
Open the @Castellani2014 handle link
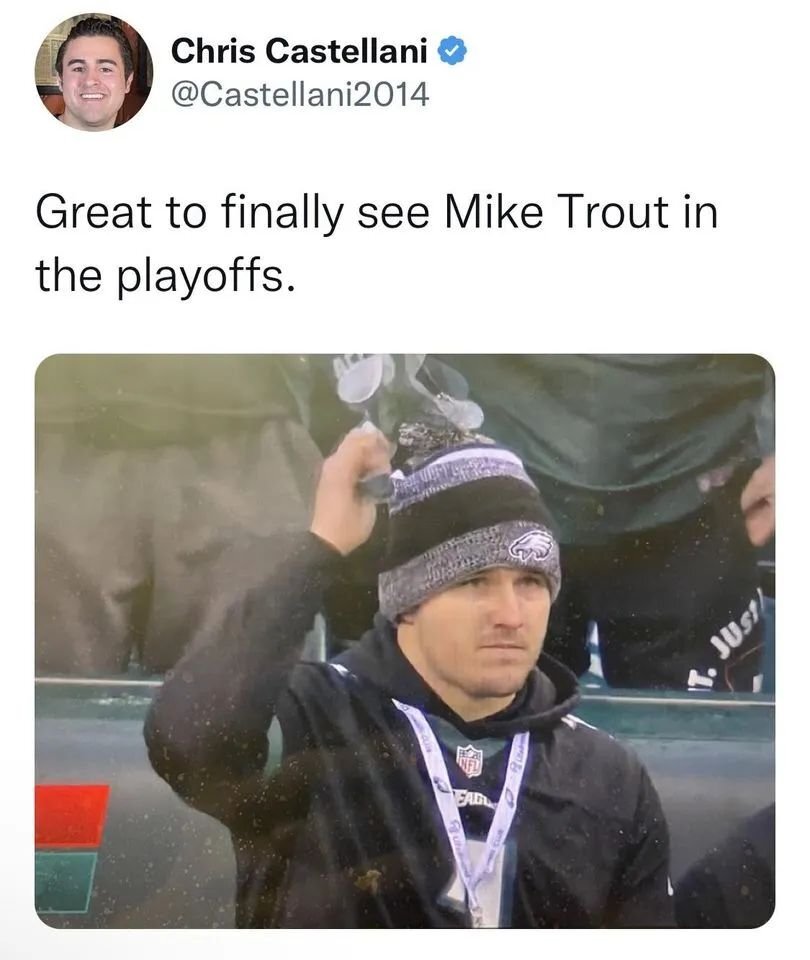click(x=300, y=95)
